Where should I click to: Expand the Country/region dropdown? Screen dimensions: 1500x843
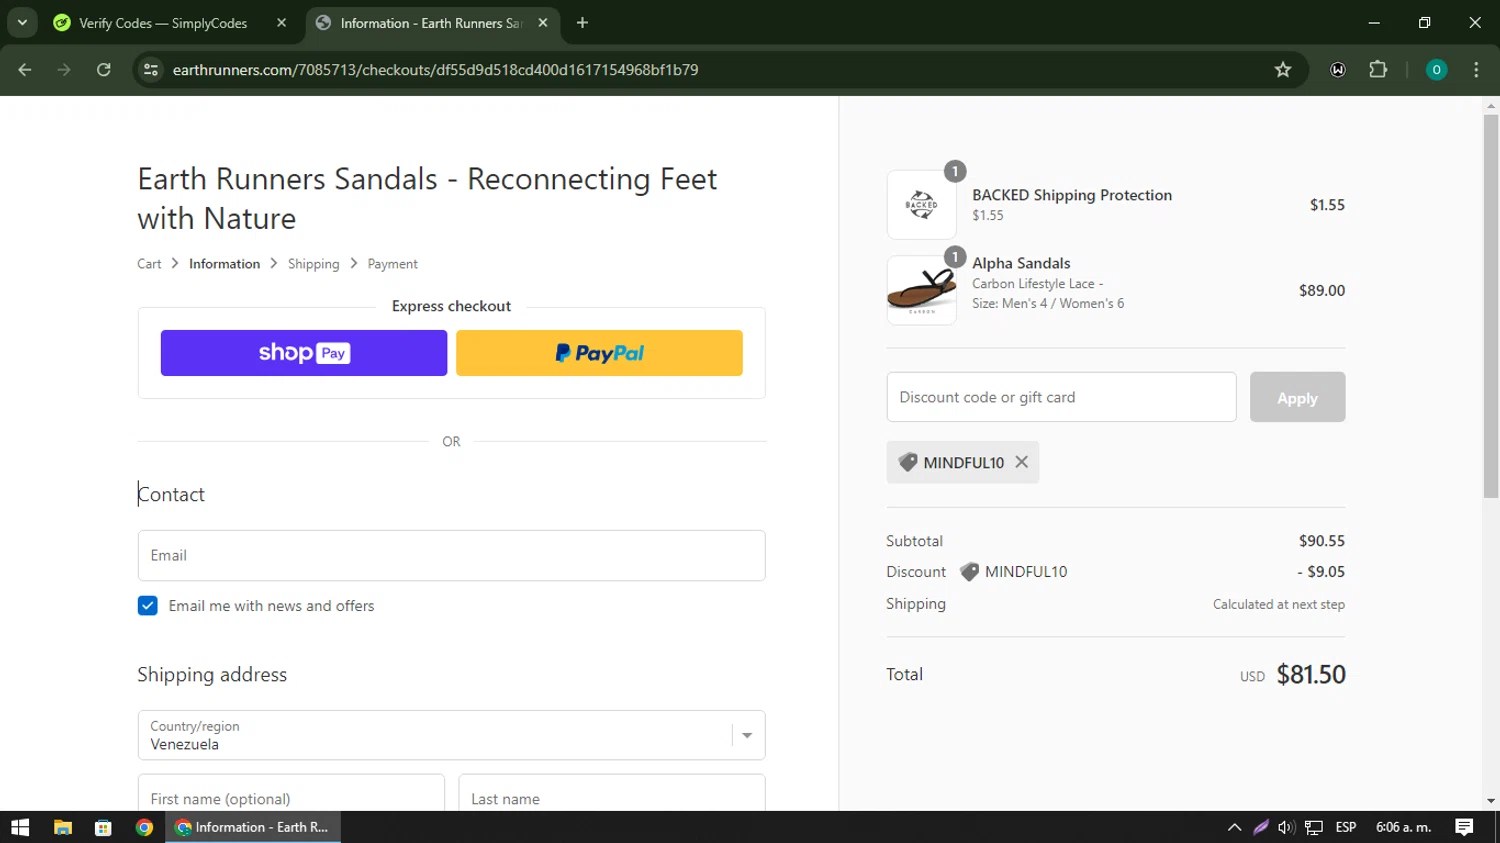451,735
